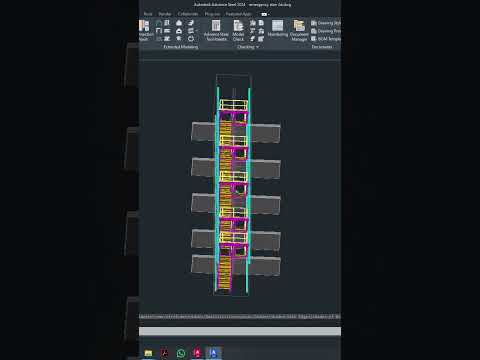Screen dimensions: 480x360
Task: Open File Explorer from the taskbar
Action: 148,353
